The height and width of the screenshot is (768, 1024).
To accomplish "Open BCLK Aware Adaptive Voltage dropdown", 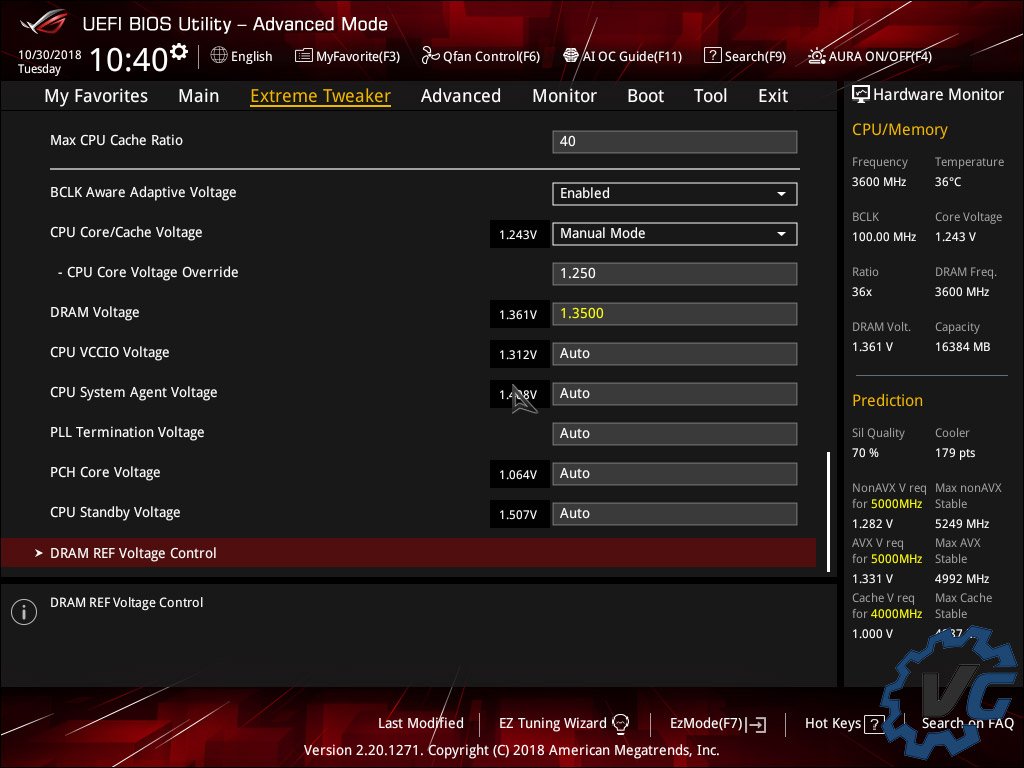I will pos(675,193).
